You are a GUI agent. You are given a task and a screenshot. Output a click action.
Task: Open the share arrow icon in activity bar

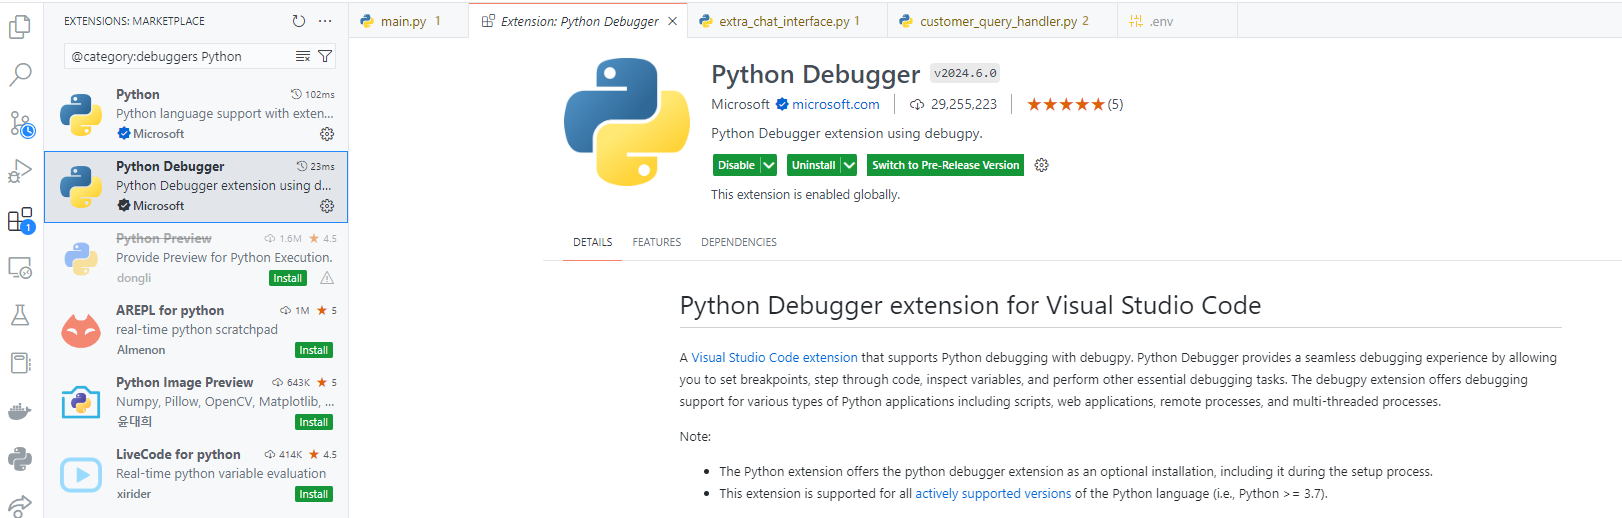click(20, 505)
